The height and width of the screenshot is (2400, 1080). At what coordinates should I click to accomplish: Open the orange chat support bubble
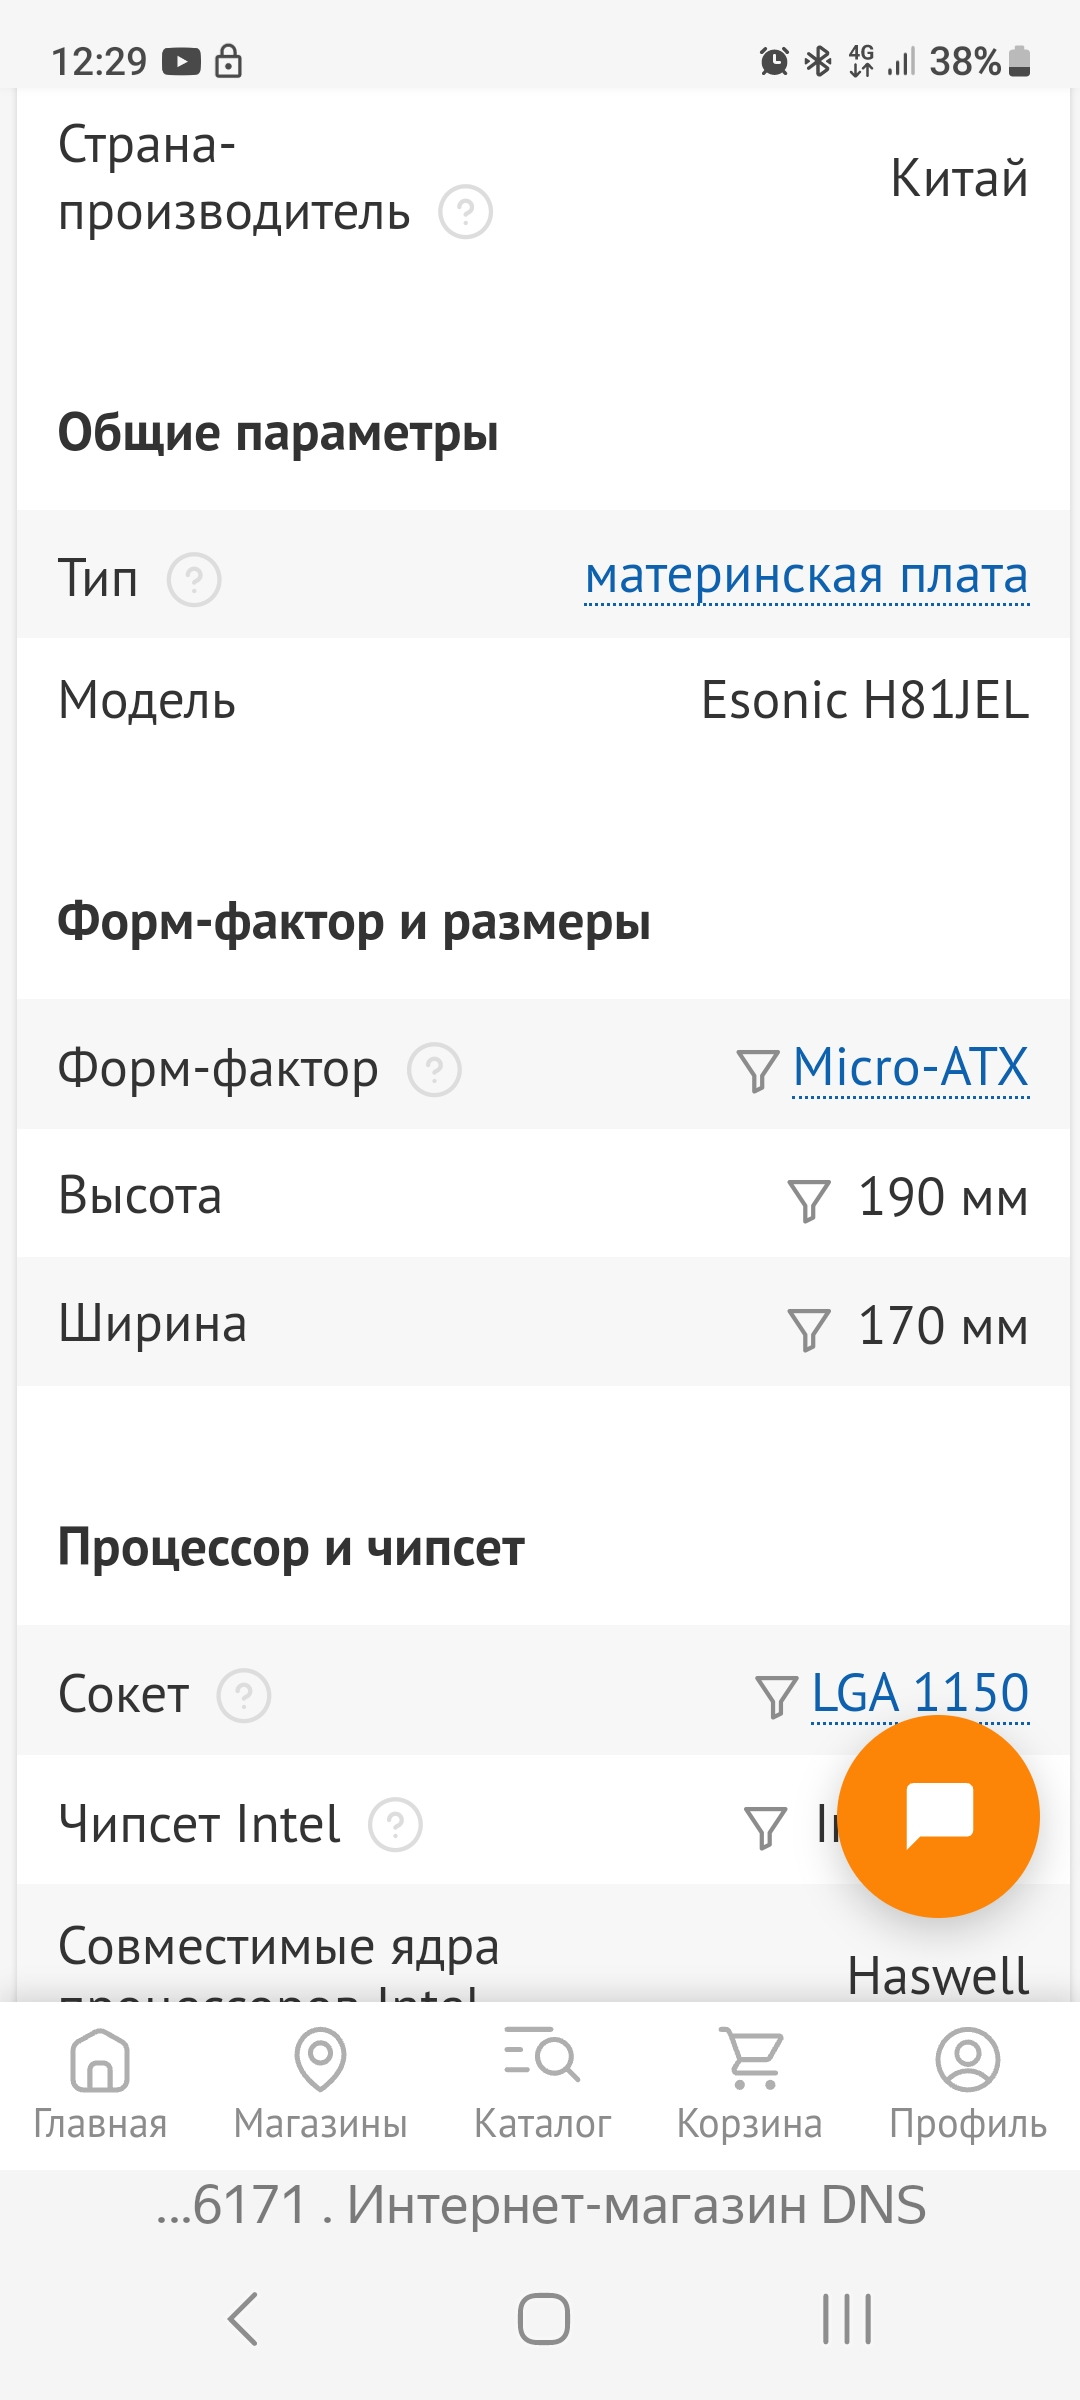[x=938, y=1816]
